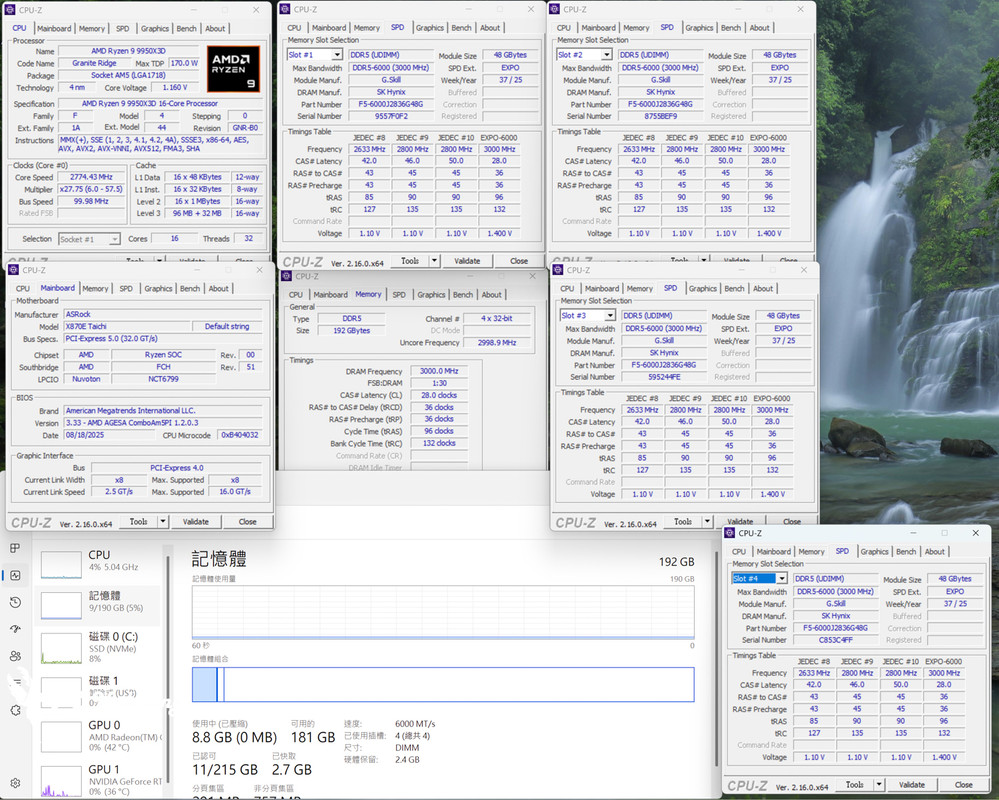Switch to About tab in Mainboard window

point(219,289)
